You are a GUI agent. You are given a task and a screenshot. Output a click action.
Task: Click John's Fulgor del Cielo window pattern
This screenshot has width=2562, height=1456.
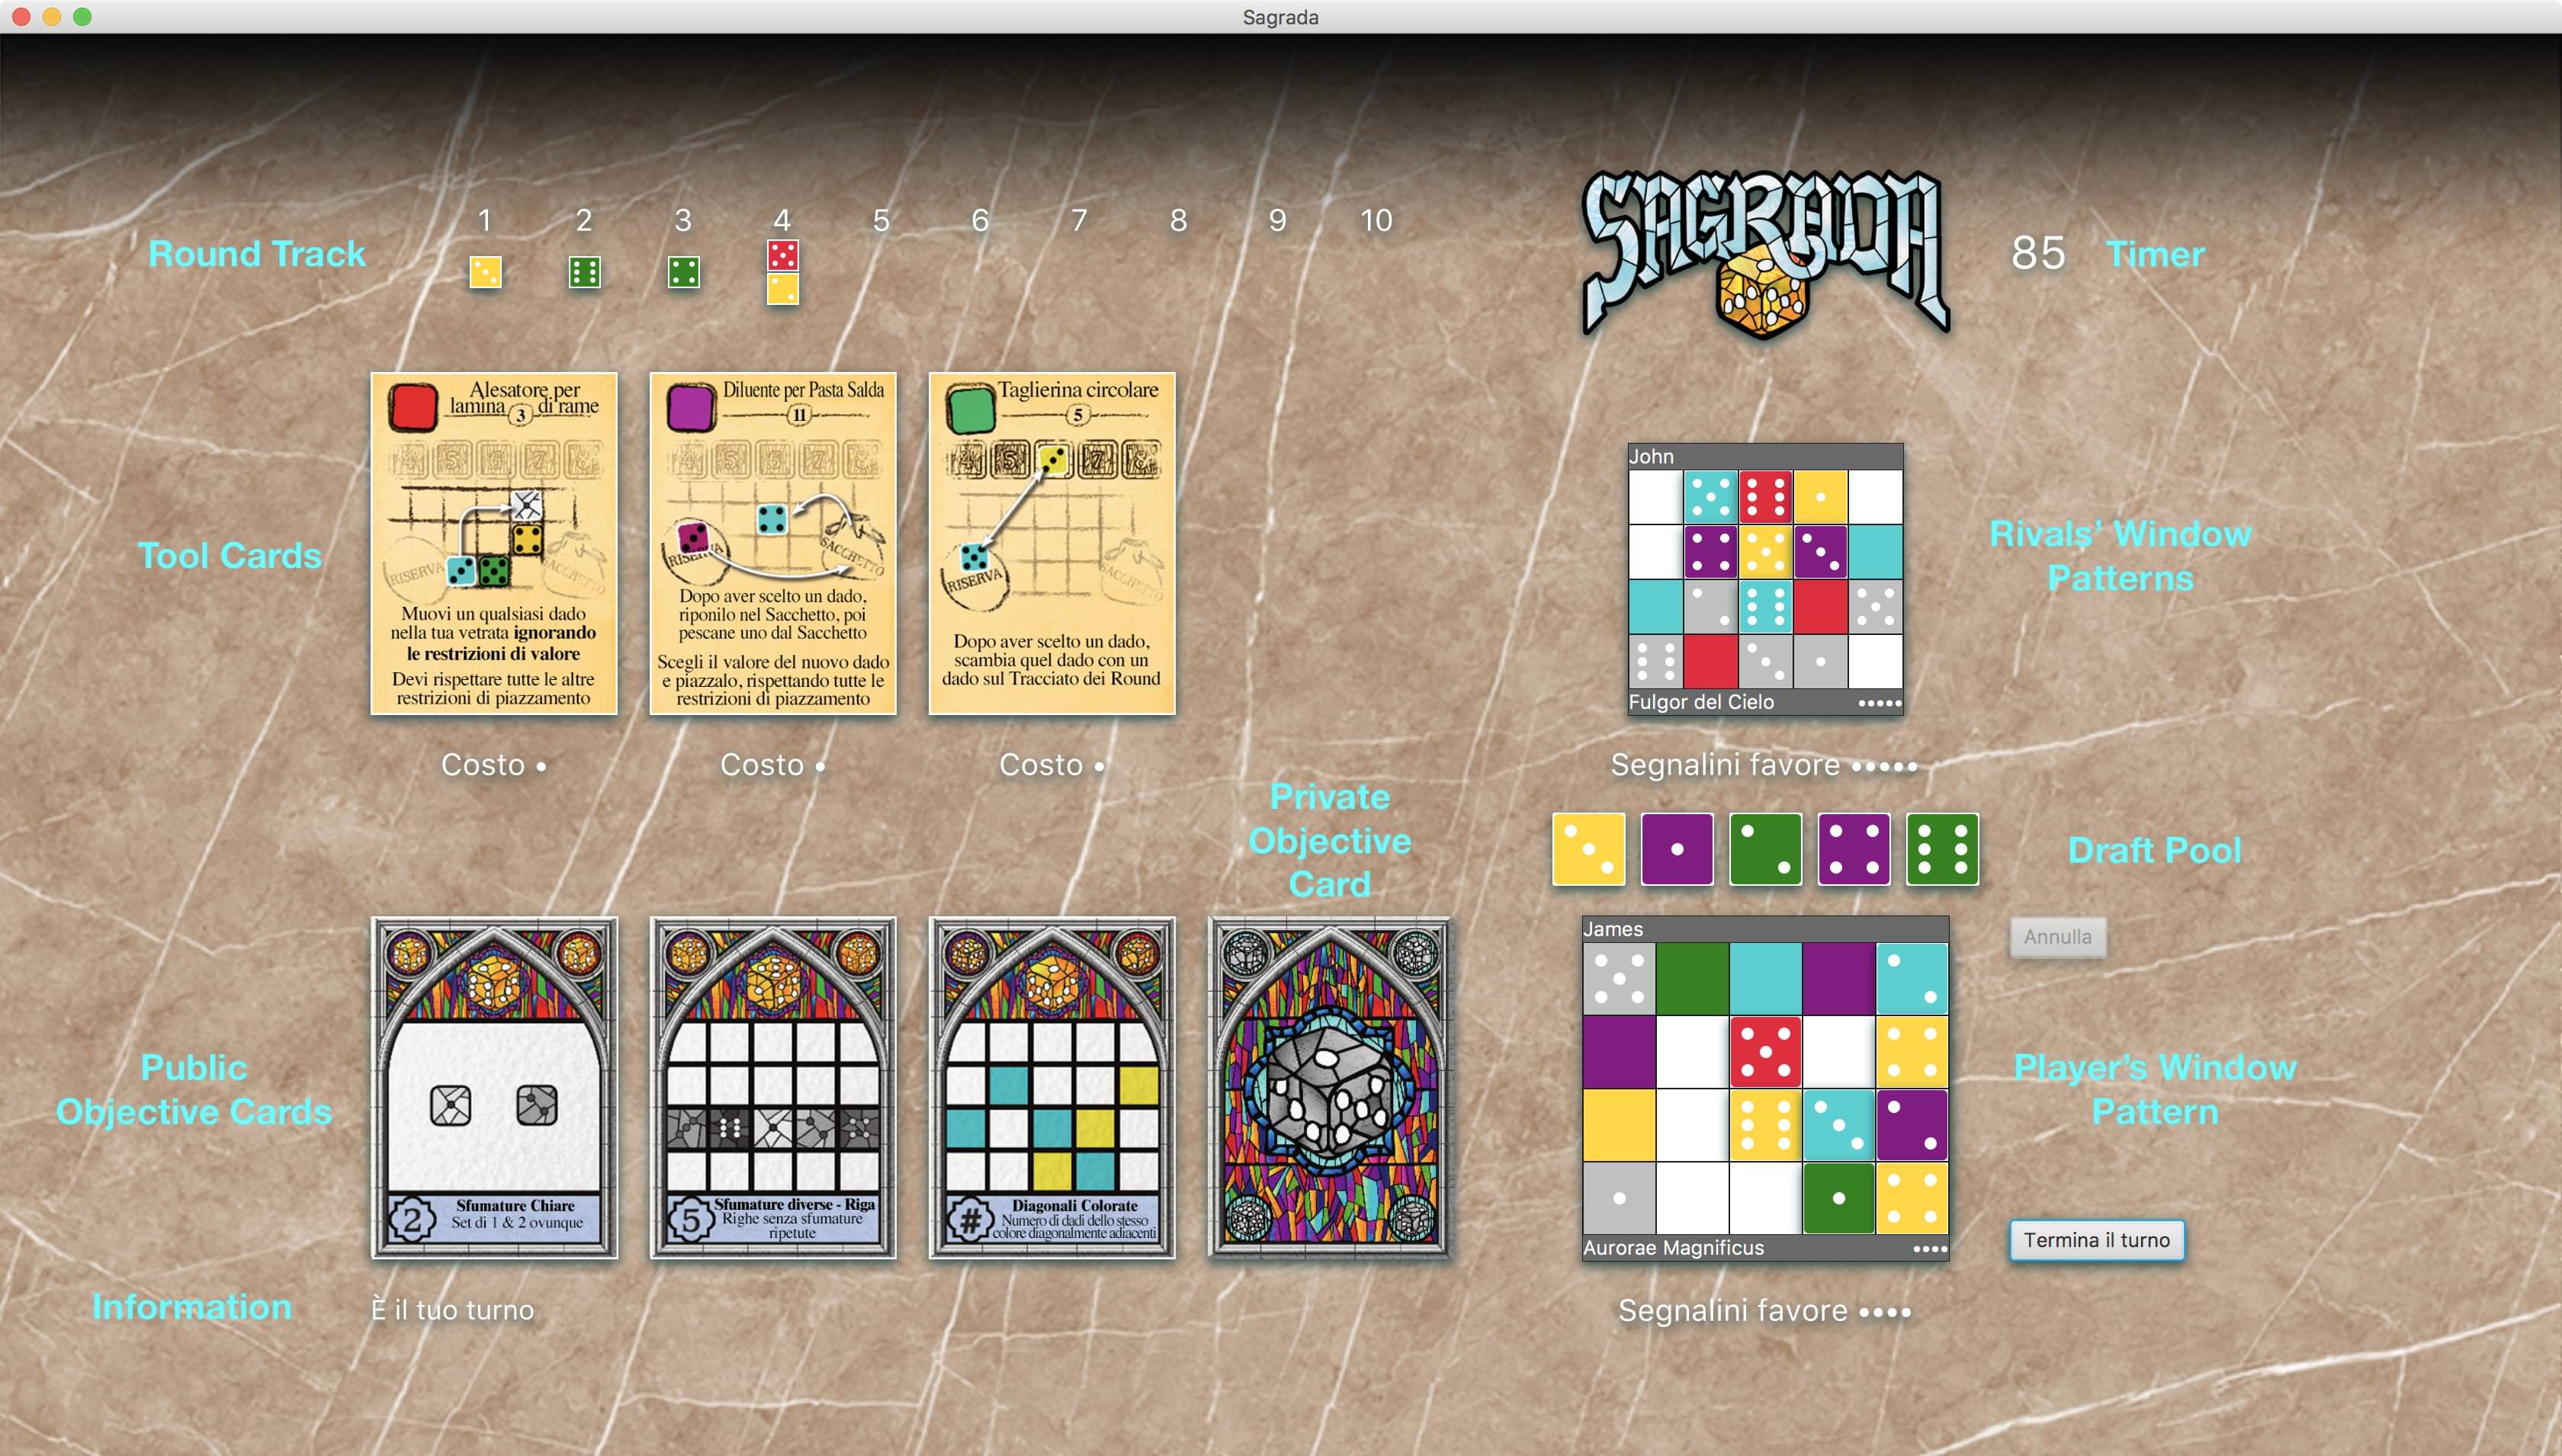(x=1765, y=578)
